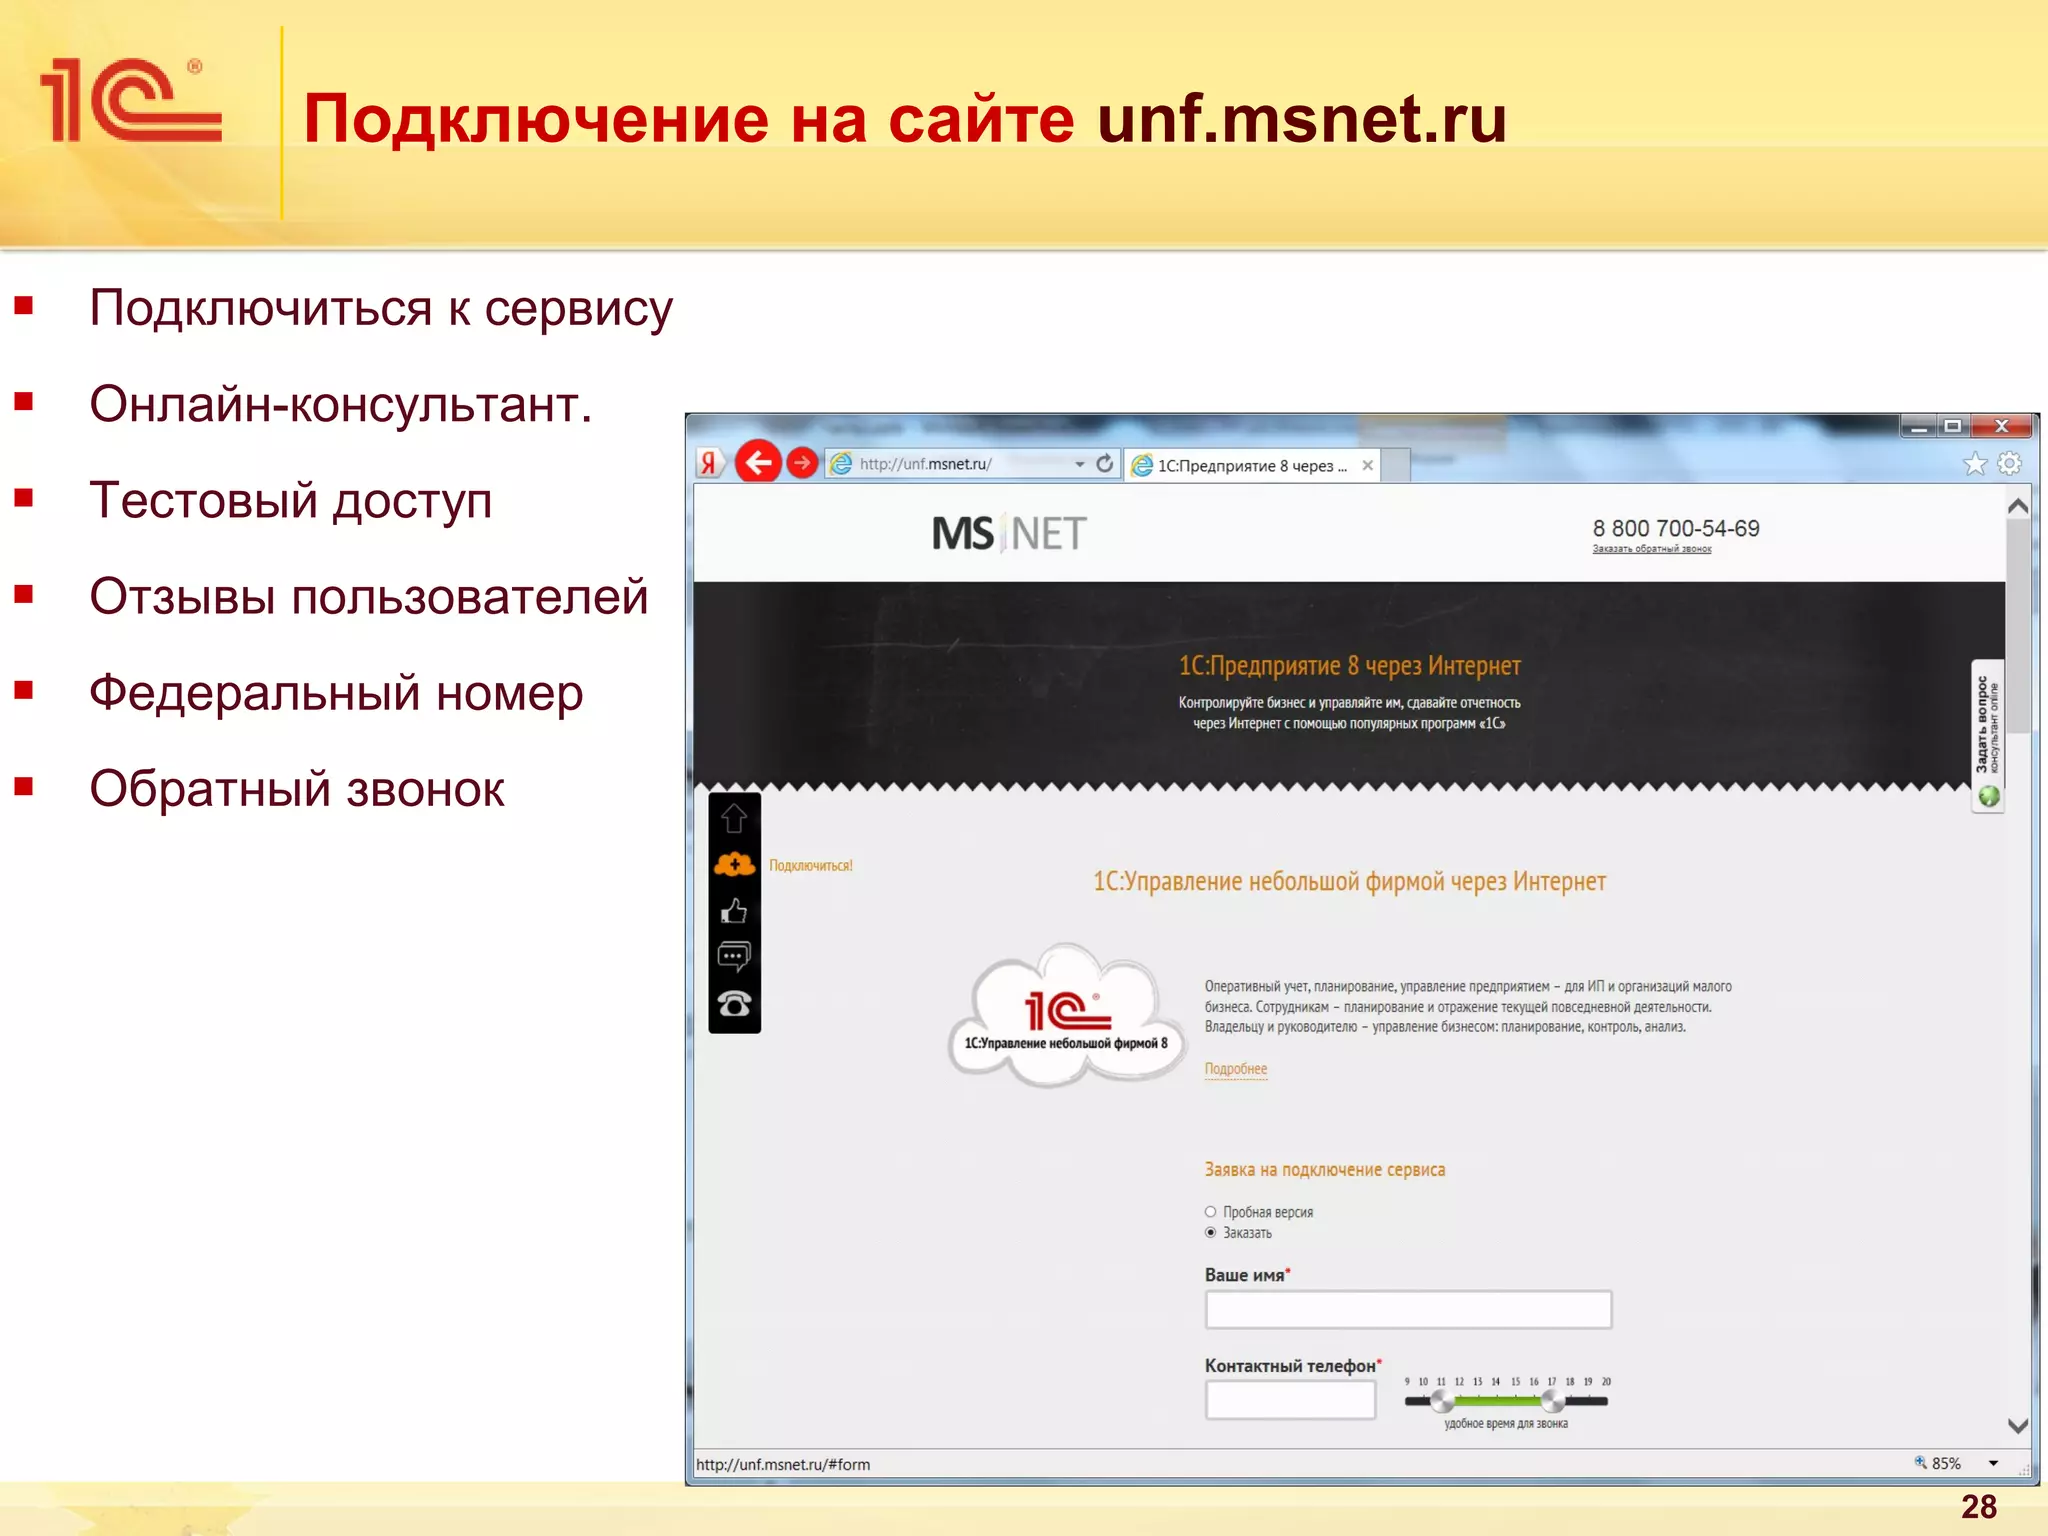Click the left handle of call time slider

point(1442,1401)
